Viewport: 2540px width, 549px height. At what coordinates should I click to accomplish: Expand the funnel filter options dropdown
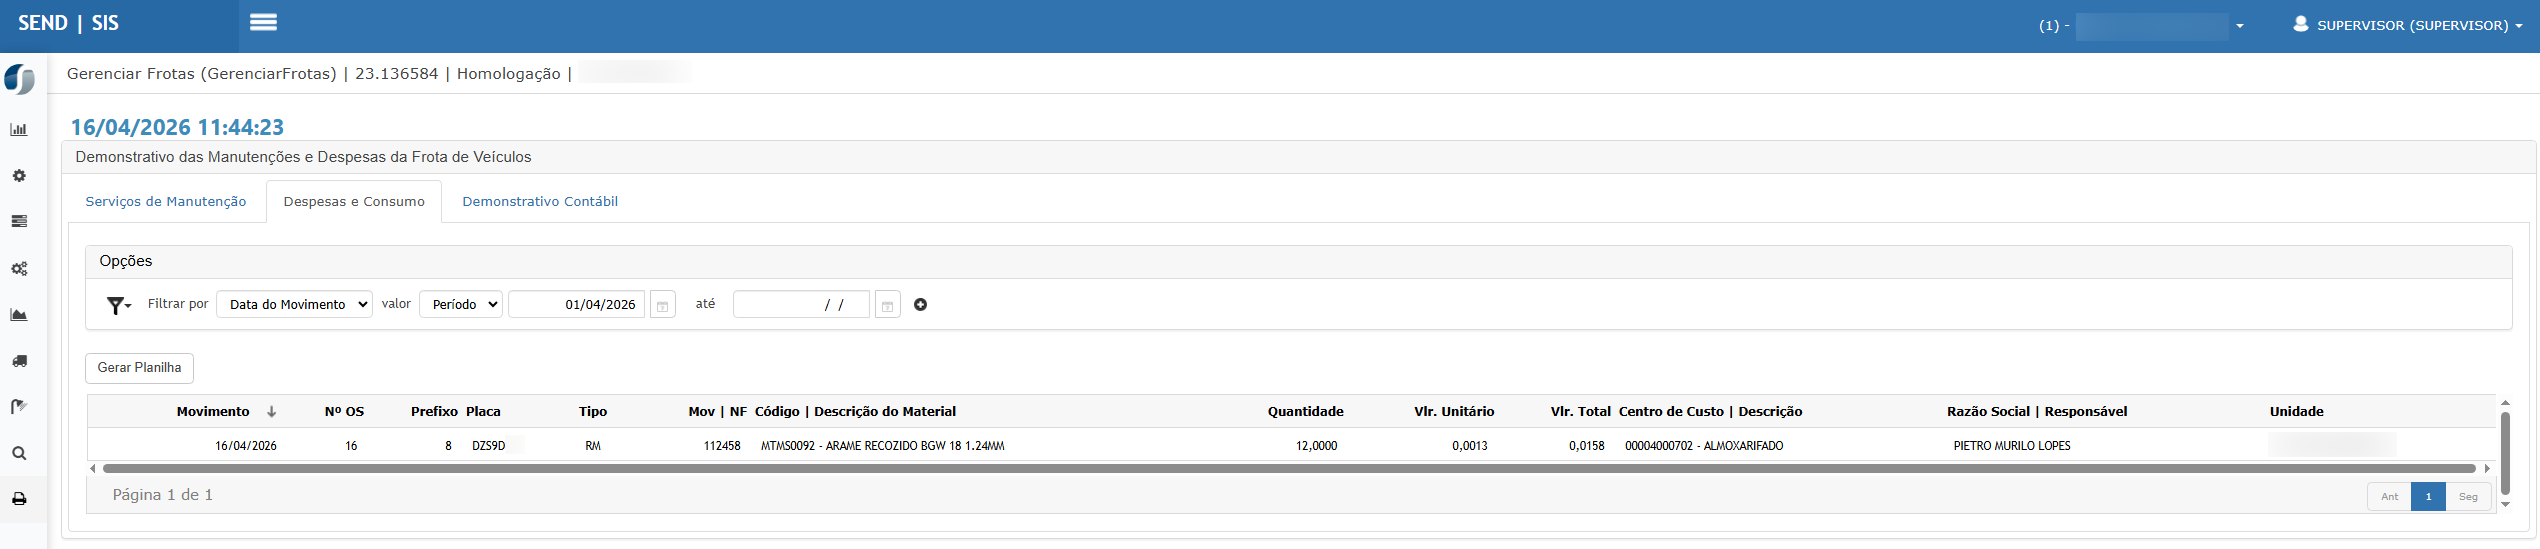119,305
